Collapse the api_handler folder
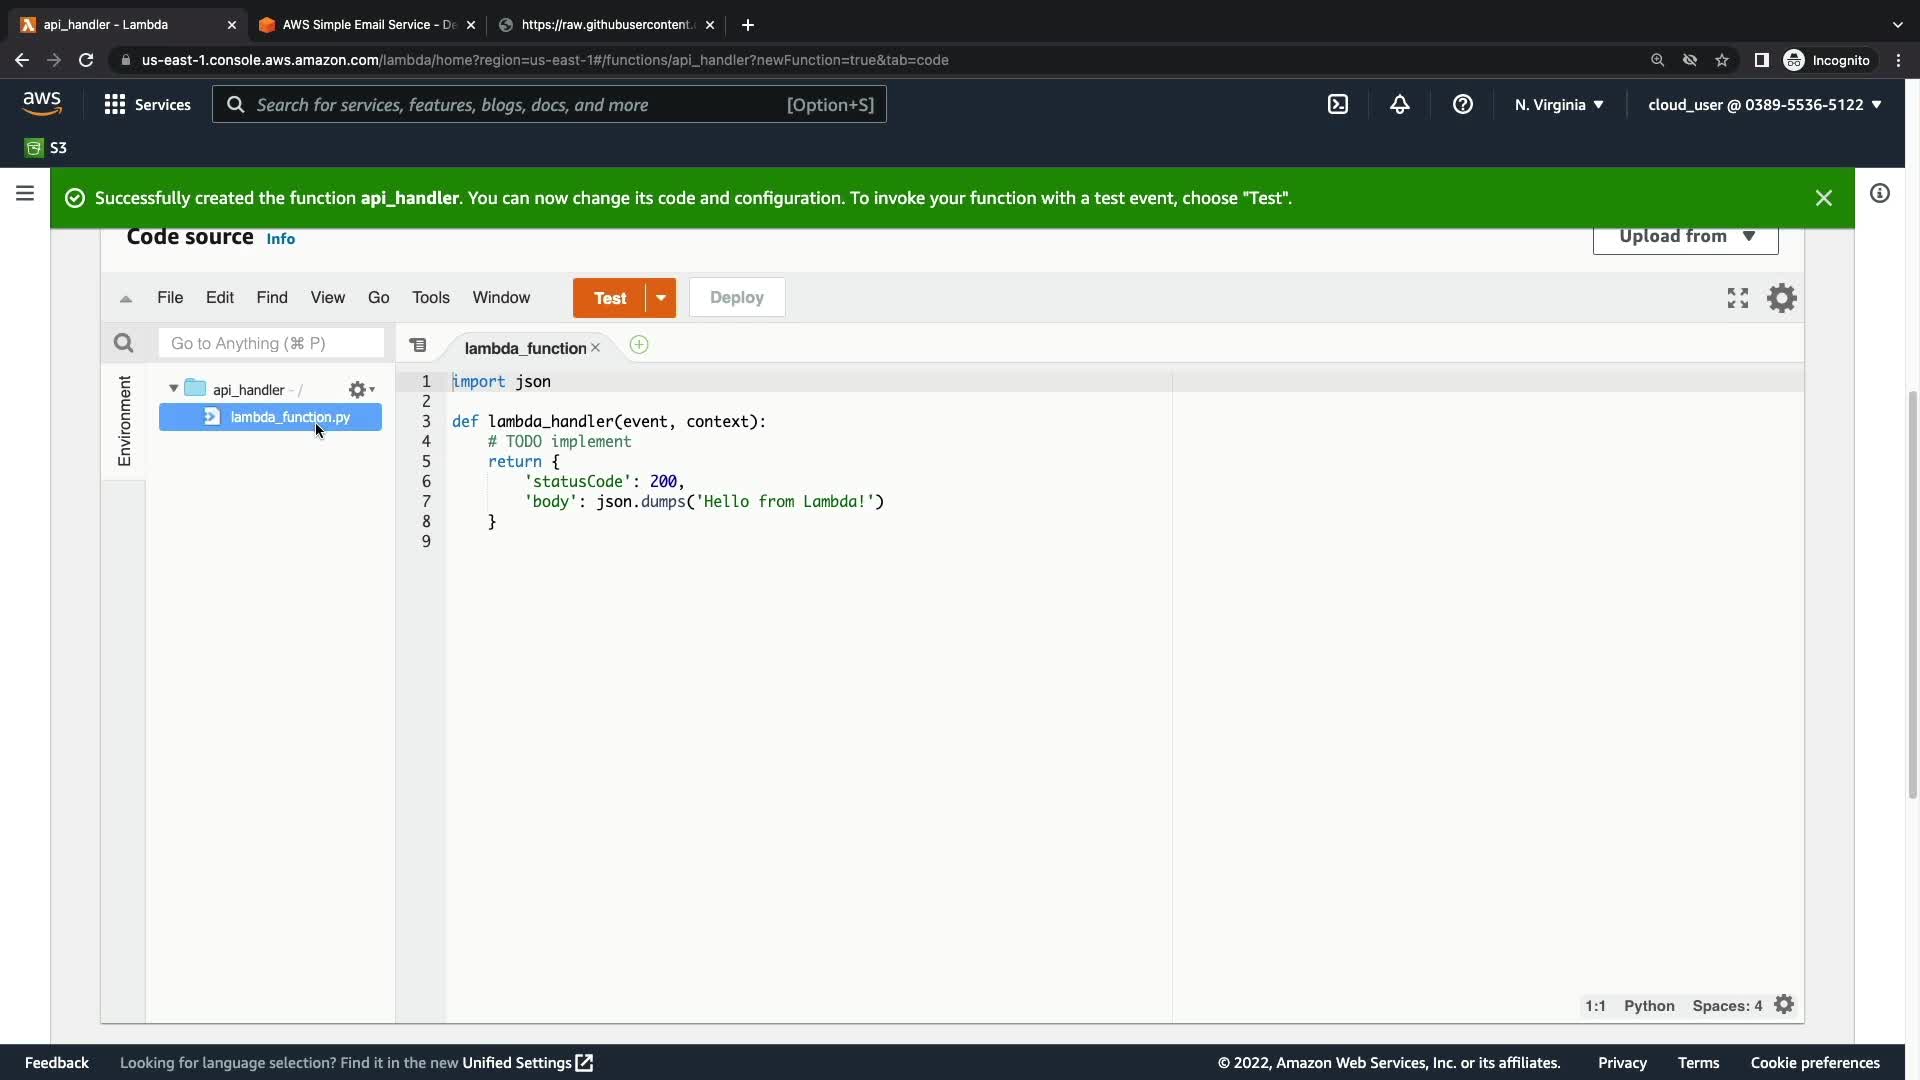The image size is (1920, 1080). coord(174,389)
